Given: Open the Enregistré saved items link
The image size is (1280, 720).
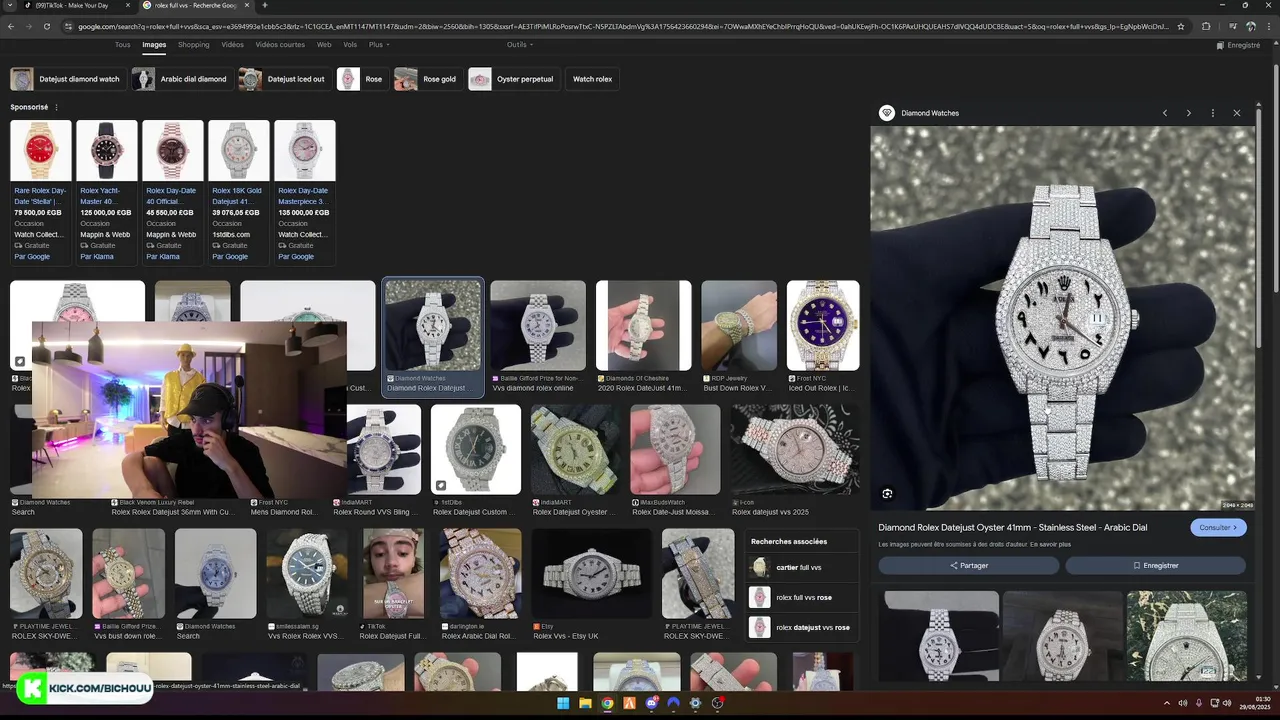Looking at the screenshot, I should 1238,45.
